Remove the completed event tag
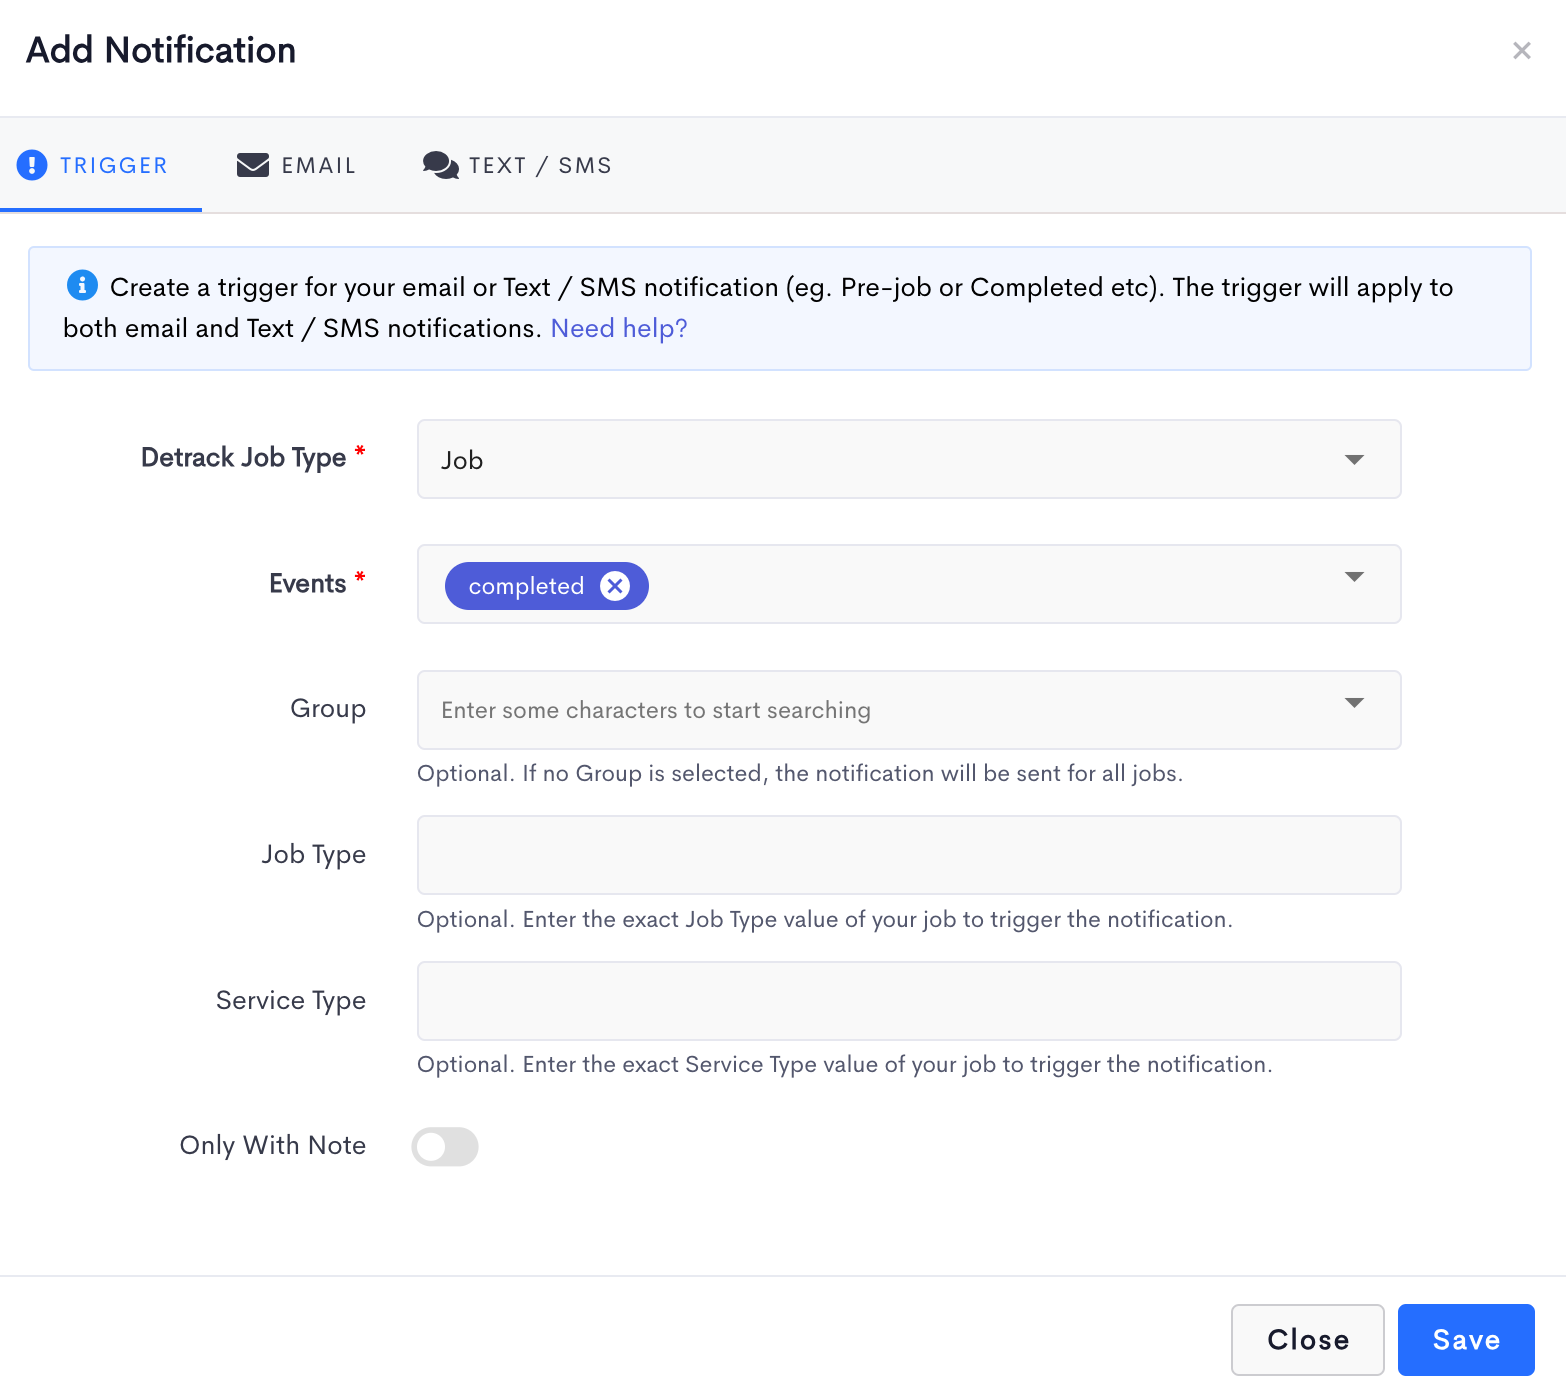The height and width of the screenshot is (1382, 1566). (x=615, y=586)
